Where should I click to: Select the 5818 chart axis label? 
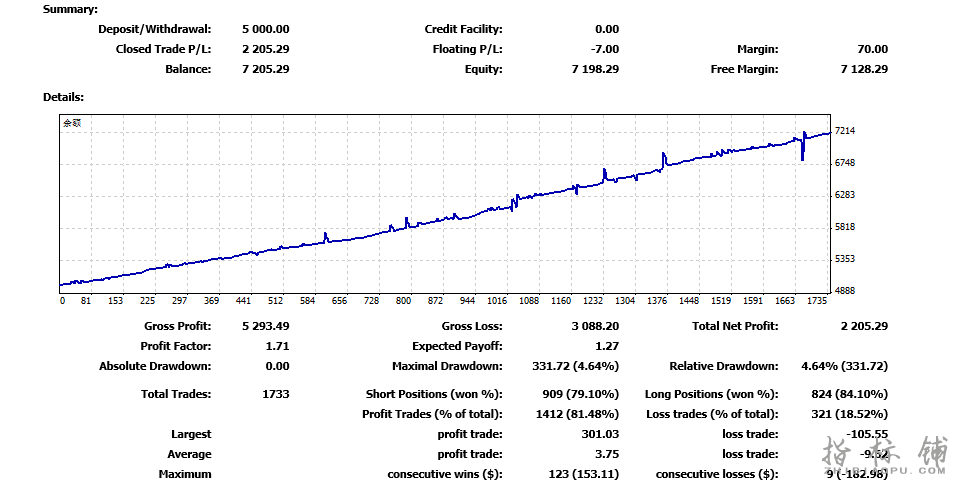click(x=845, y=227)
